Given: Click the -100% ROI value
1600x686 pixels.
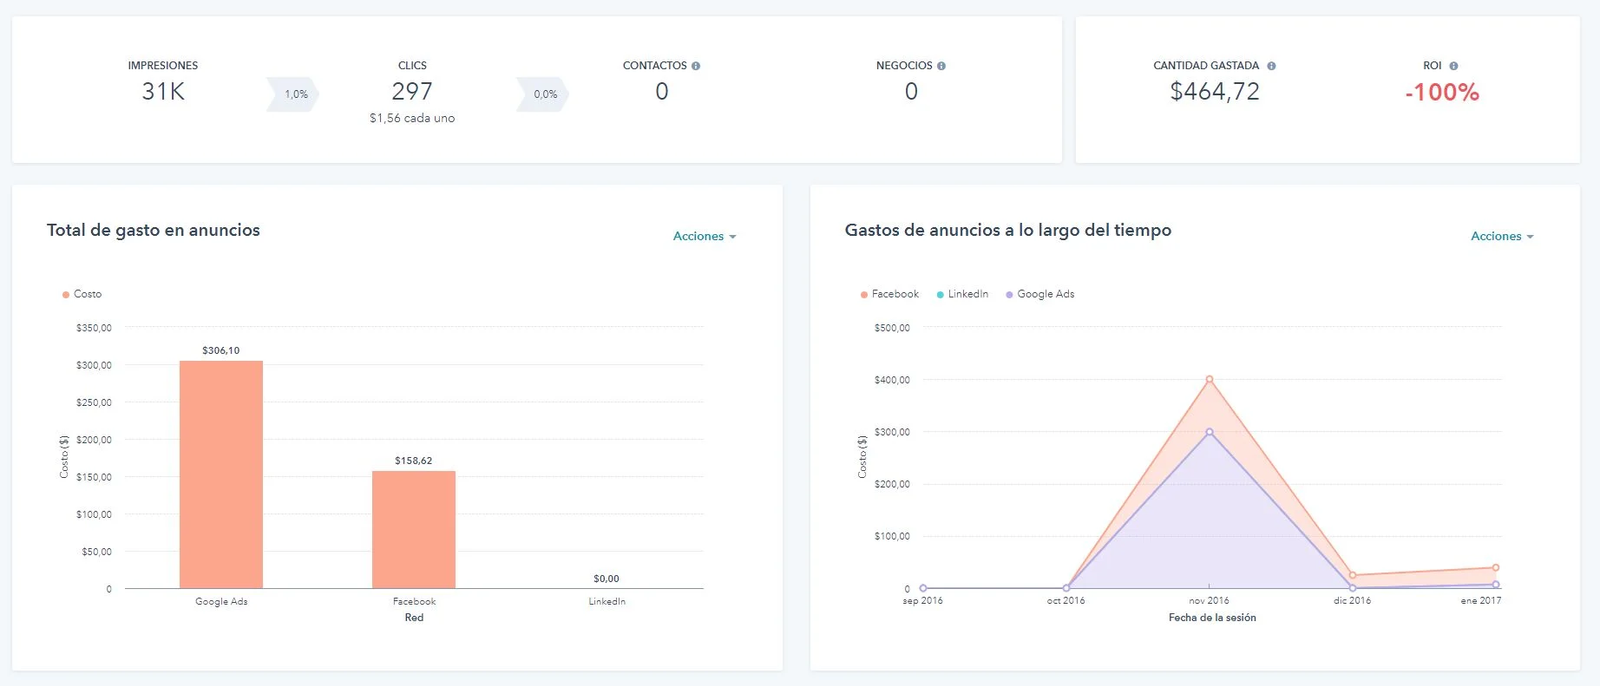Looking at the screenshot, I should point(1441,93).
